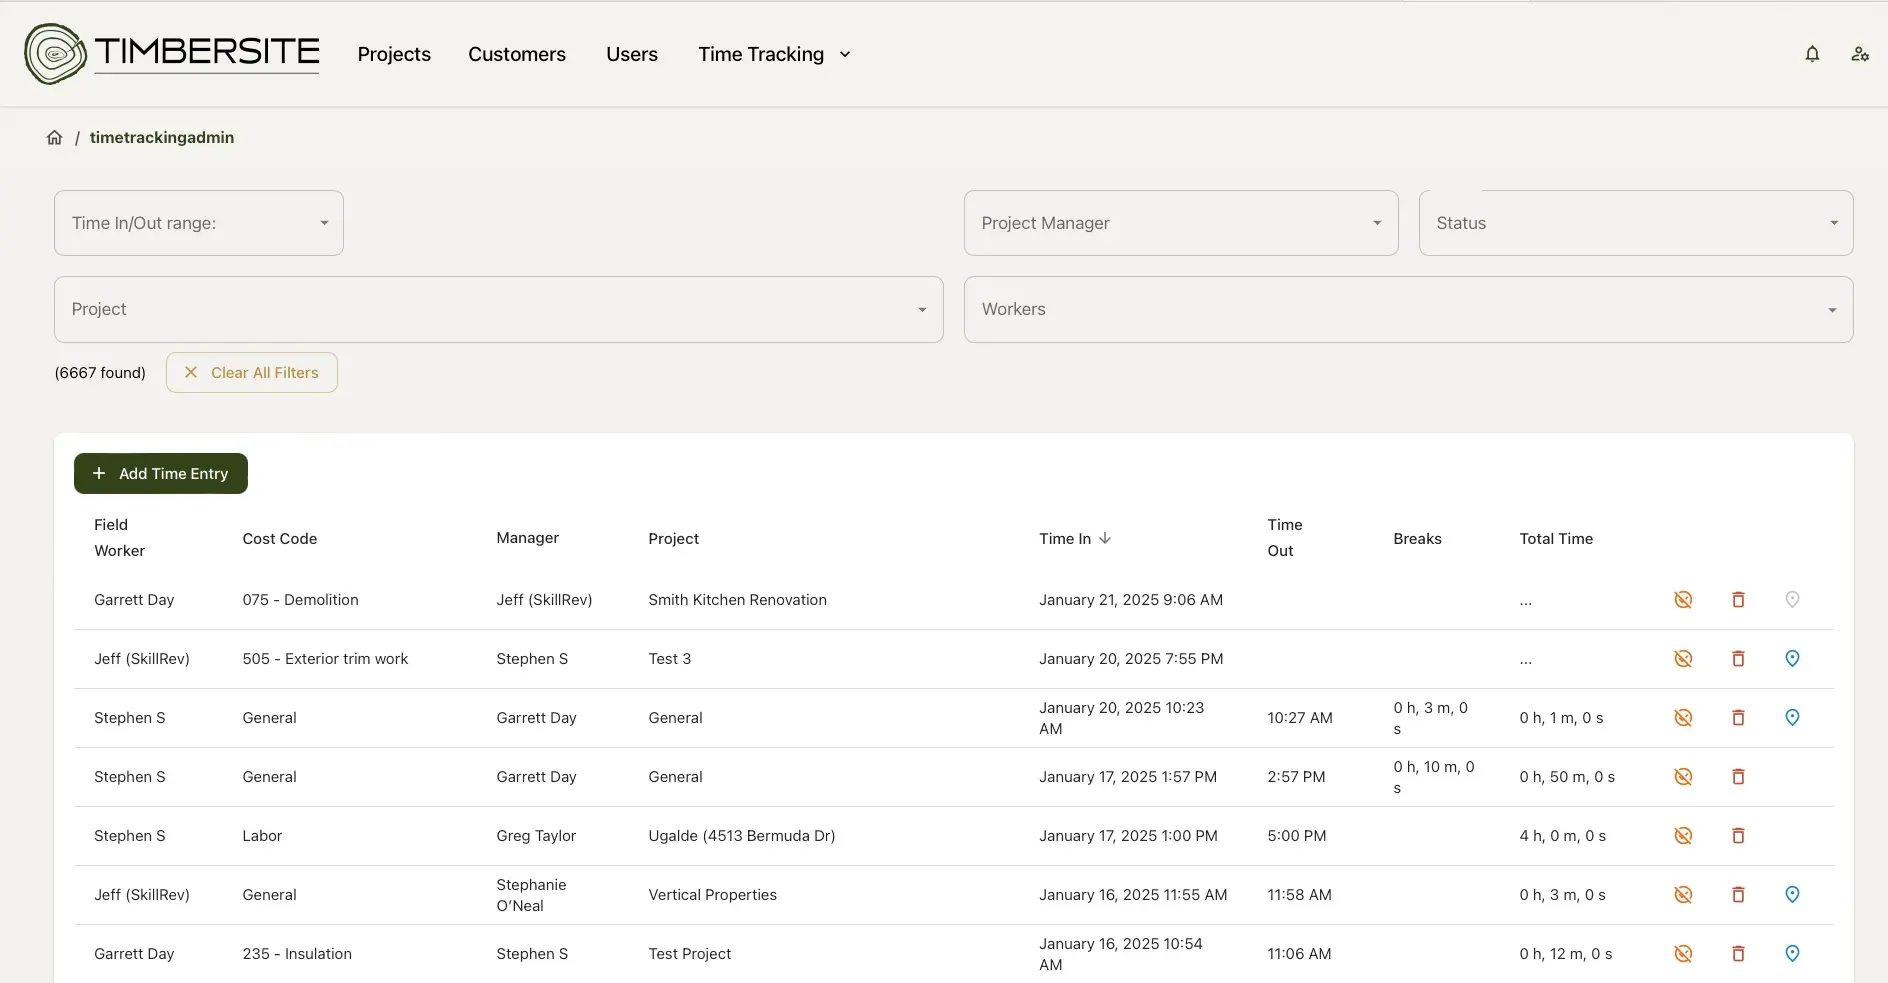Click the home breadcrumb icon
Screen dimensions: 1888x983
[x=55, y=138]
